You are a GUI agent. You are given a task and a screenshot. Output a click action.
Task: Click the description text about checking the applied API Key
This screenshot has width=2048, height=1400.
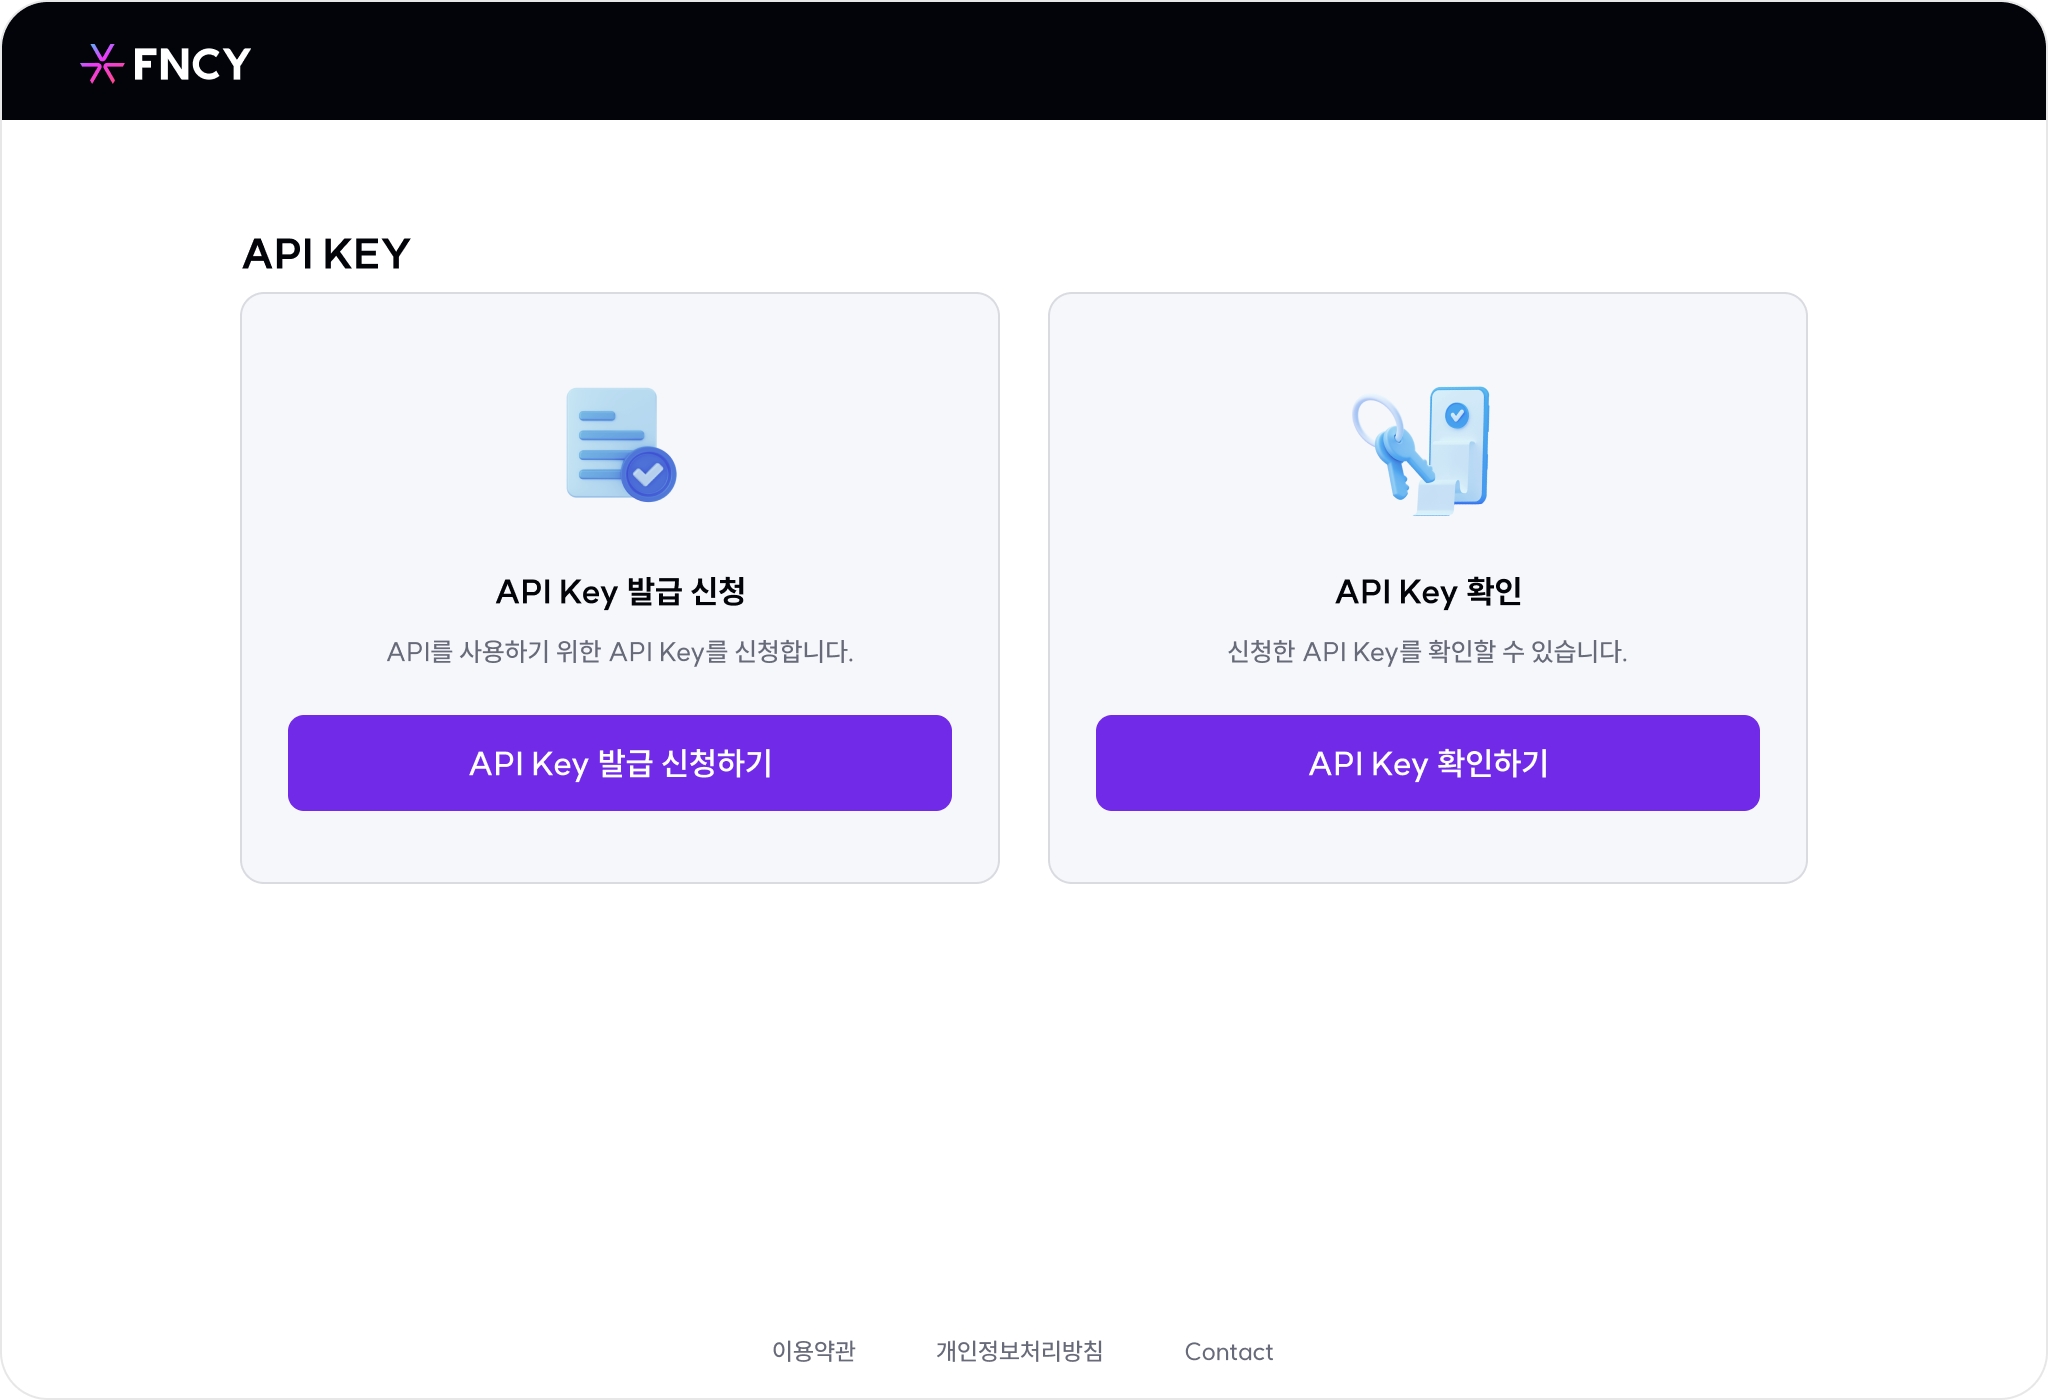point(1427,652)
